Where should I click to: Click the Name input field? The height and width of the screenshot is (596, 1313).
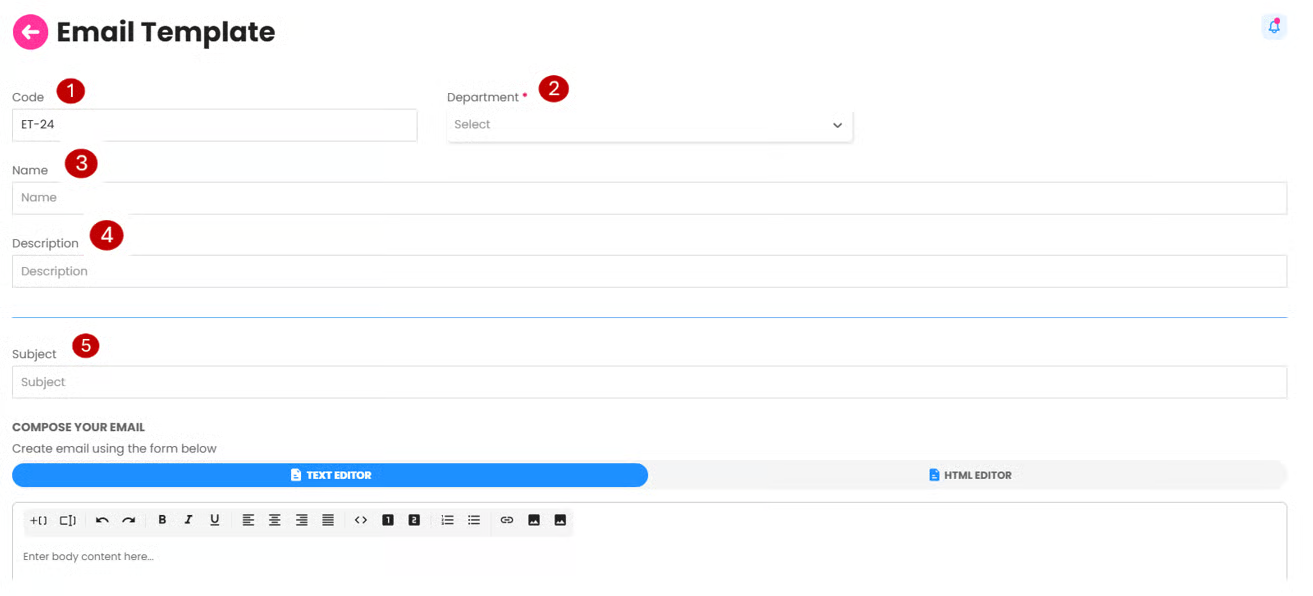[x=649, y=198]
